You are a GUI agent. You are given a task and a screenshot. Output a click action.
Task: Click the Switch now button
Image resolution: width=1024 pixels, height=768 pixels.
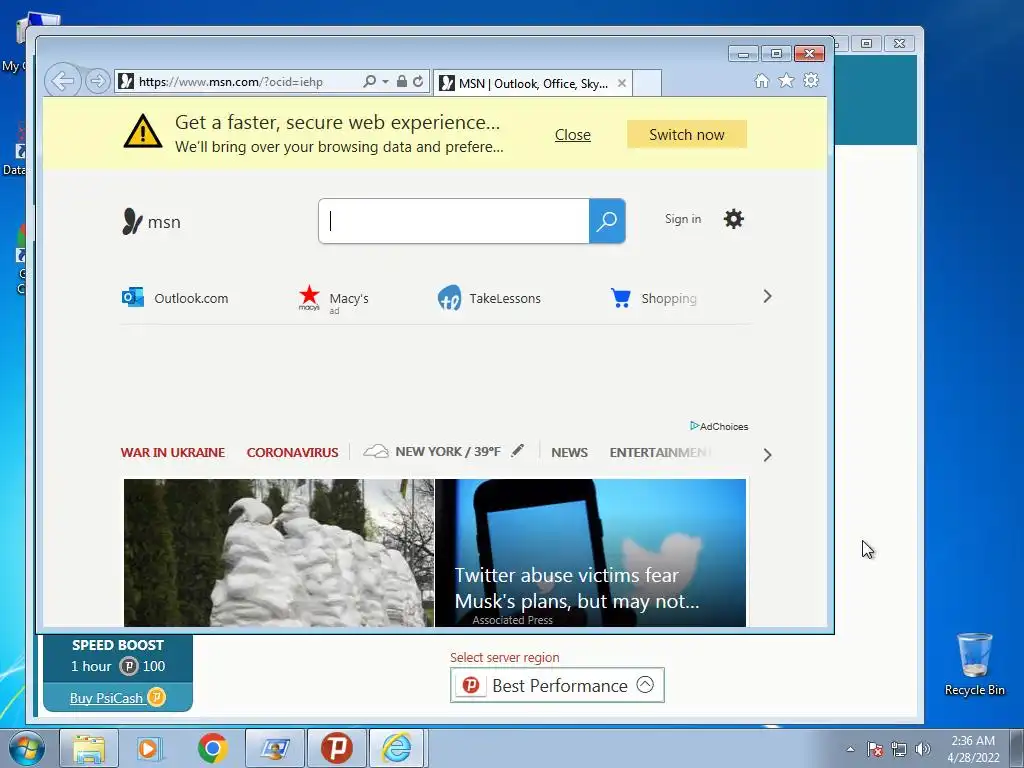click(x=686, y=135)
